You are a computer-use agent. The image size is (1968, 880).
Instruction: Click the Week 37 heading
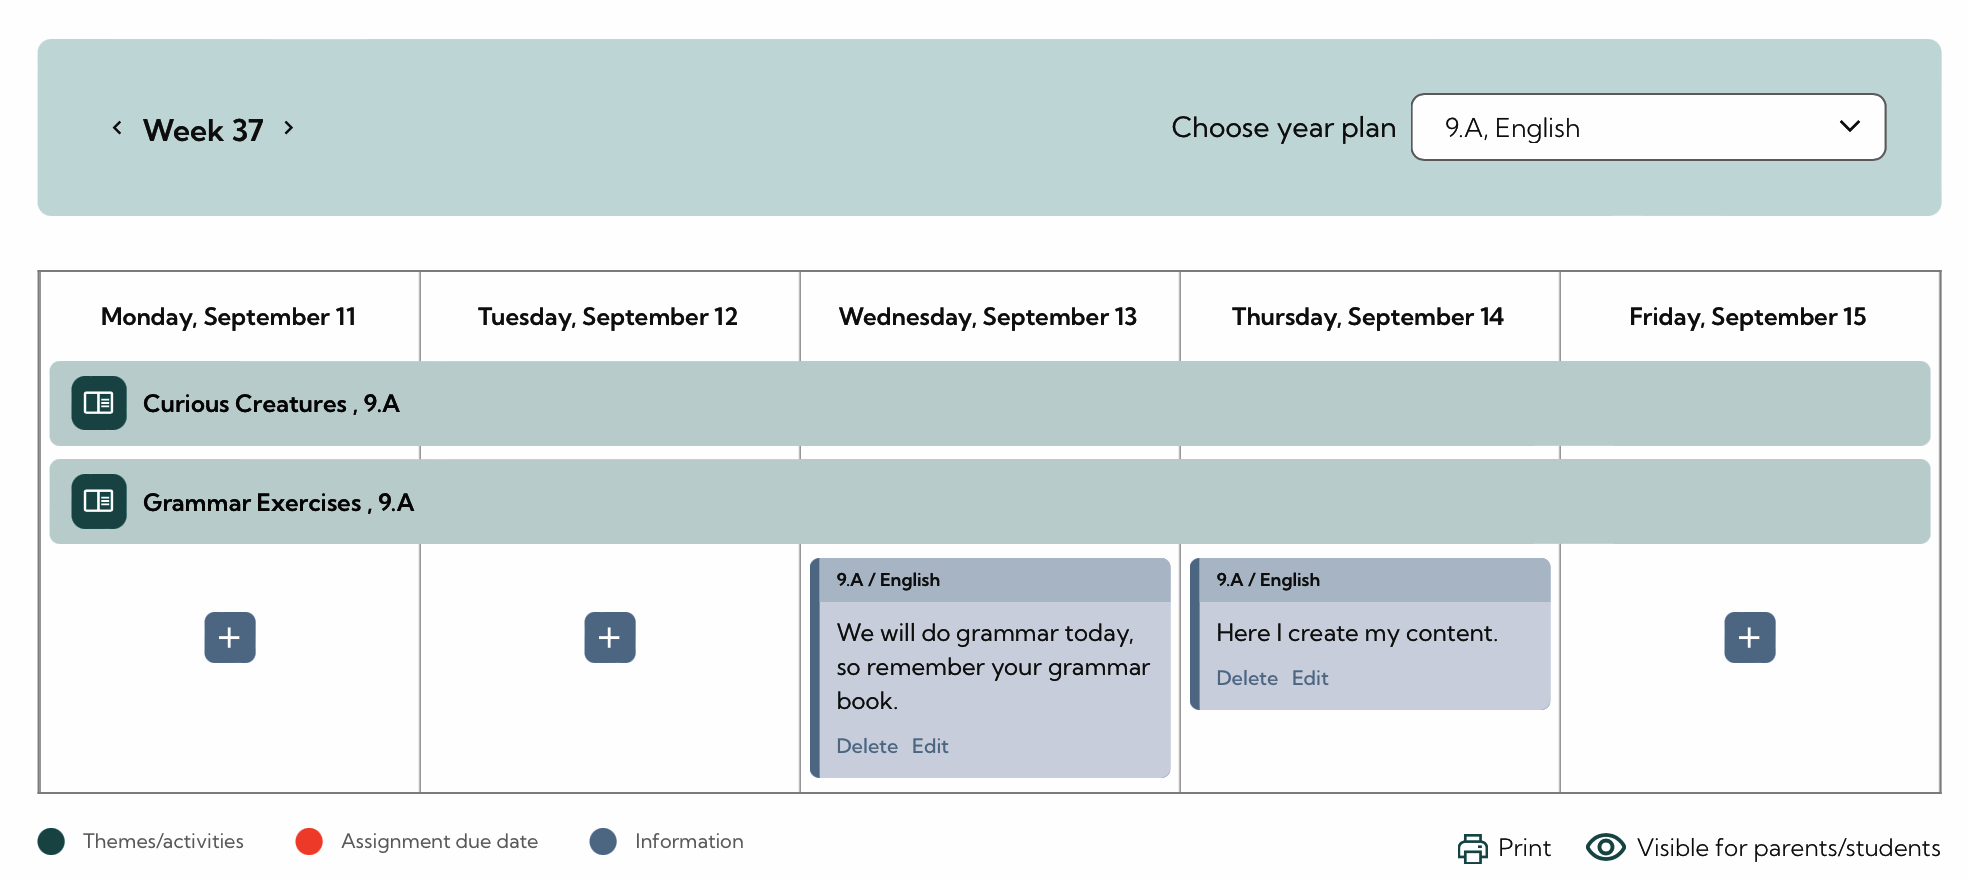(x=203, y=130)
